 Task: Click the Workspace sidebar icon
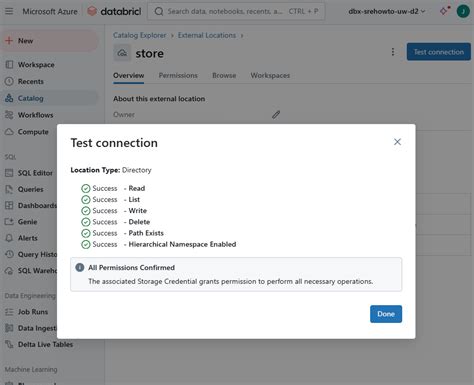click(9, 64)
